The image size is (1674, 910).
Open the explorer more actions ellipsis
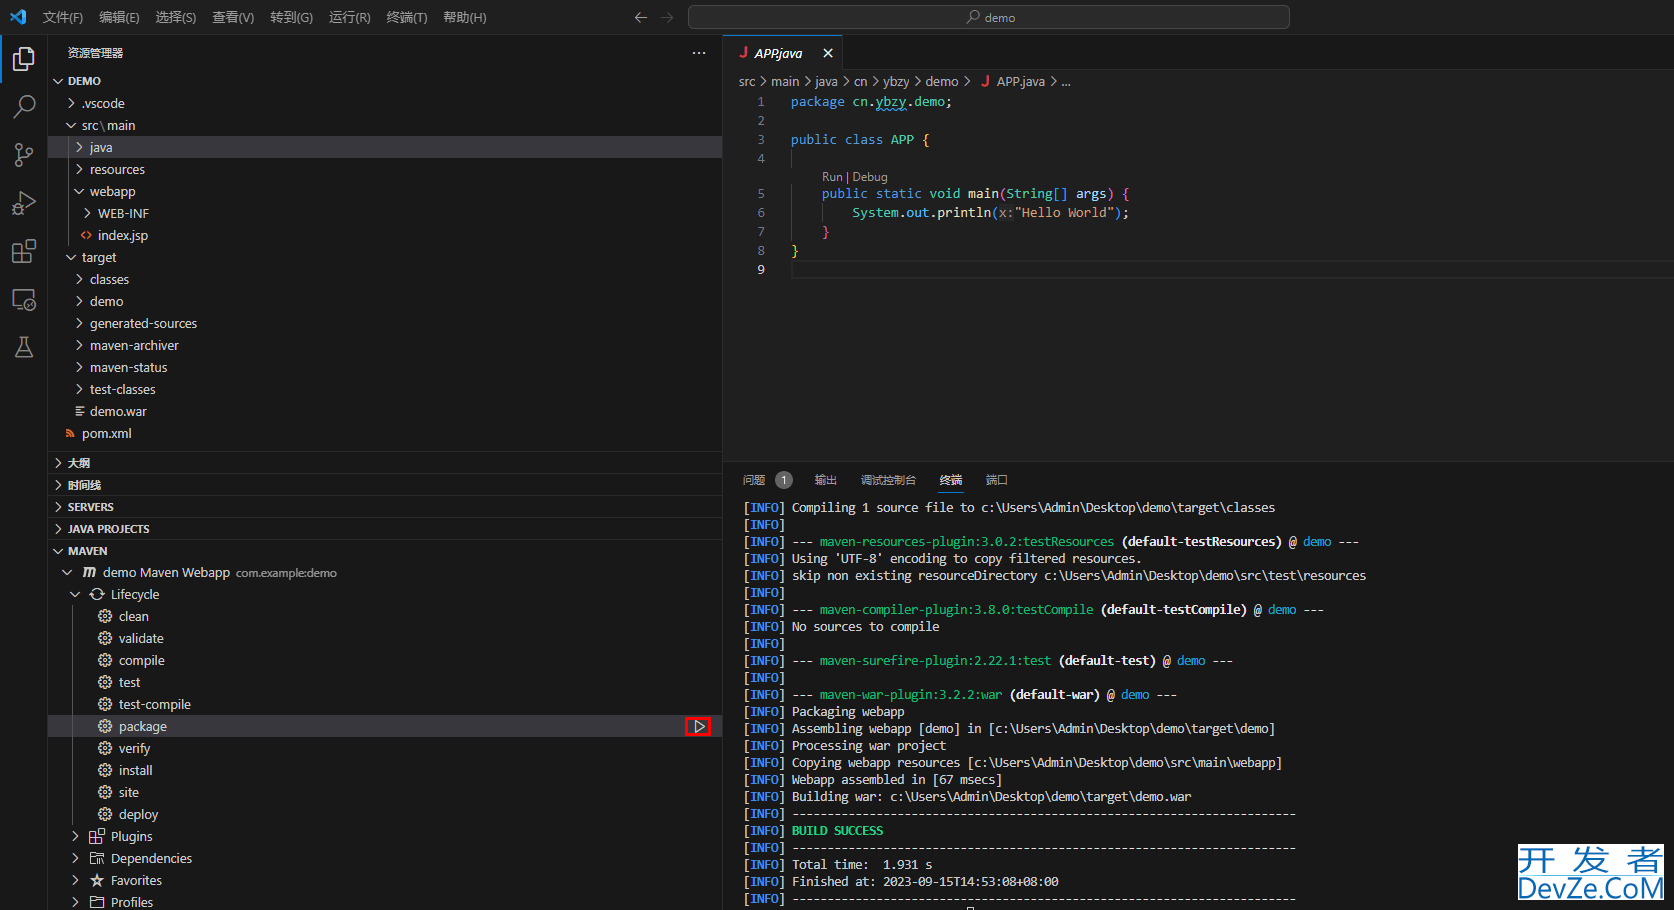point(699,53)
